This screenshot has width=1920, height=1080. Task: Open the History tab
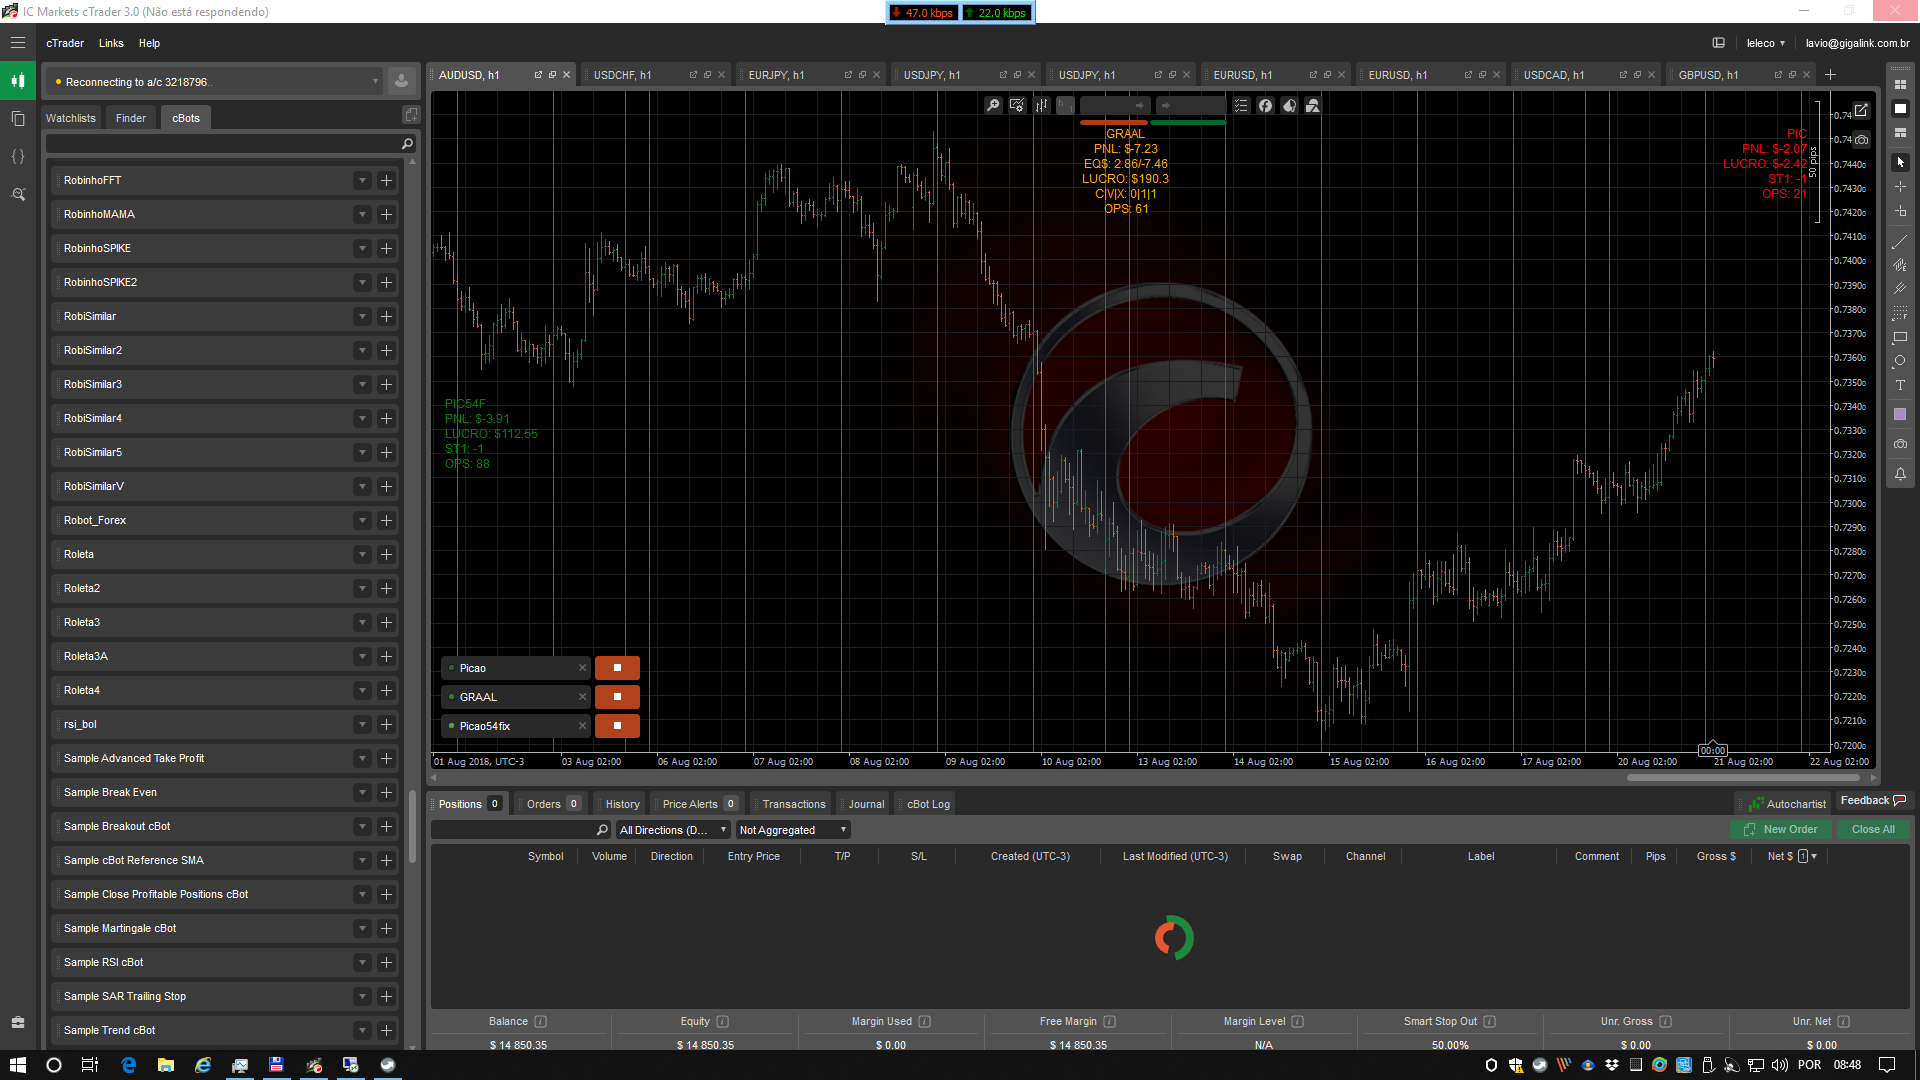(x=622, y=804)
